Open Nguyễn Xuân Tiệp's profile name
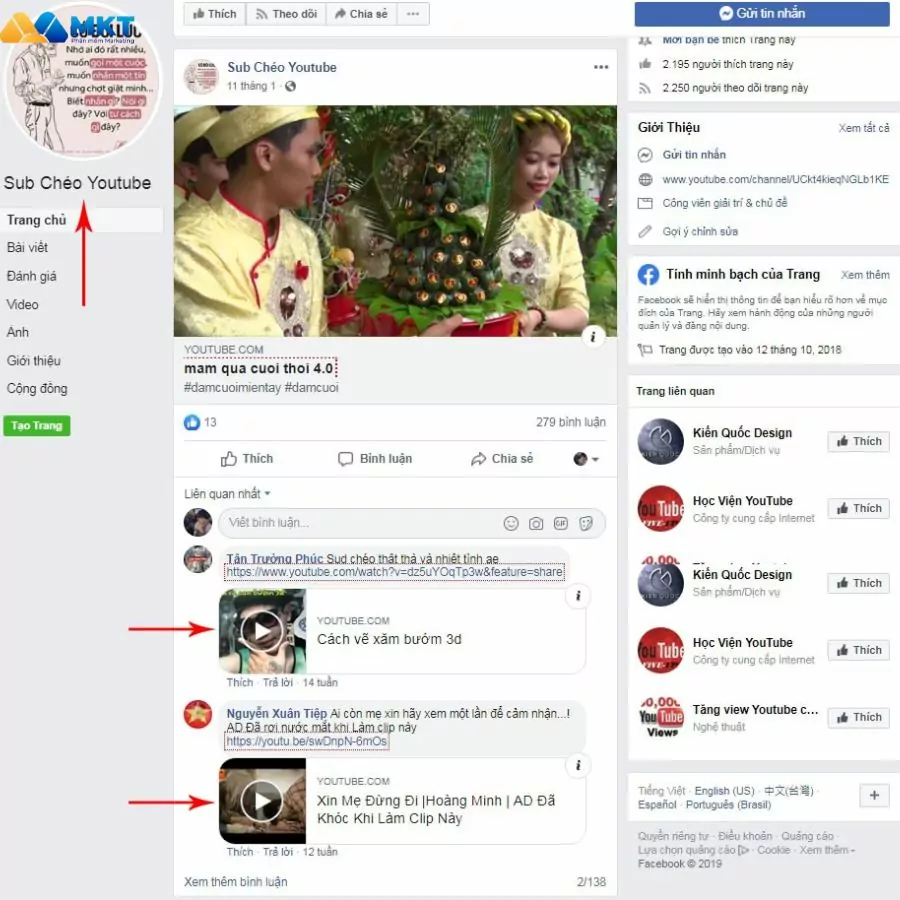The image size is (900, 900). coord(277,713)
